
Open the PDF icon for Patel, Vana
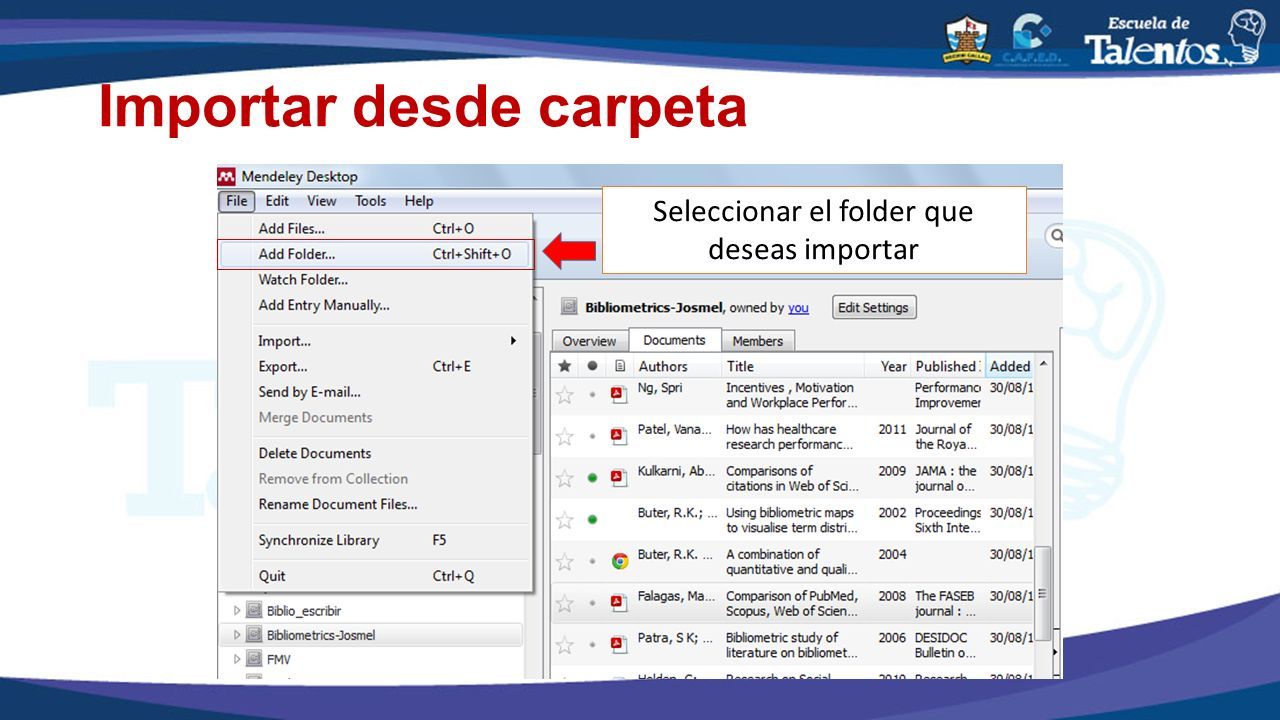pos(619,436)
